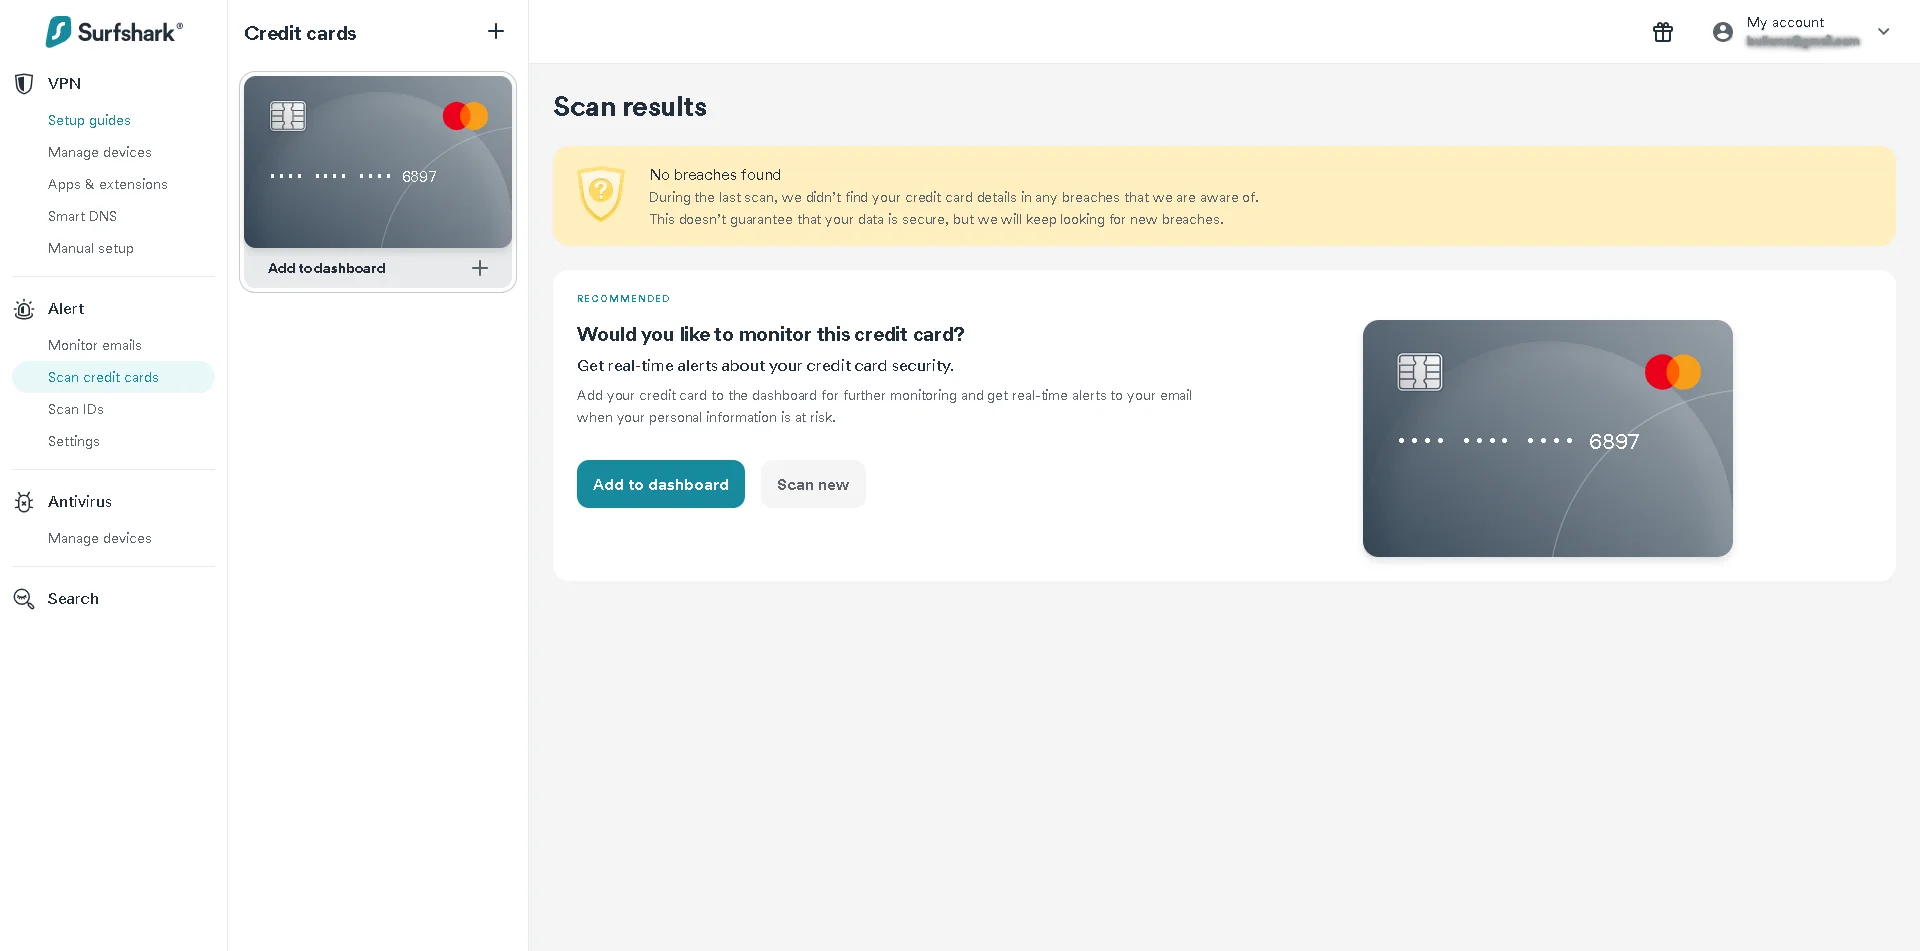The image size is (1920, 951).
Task: Expand the My account dropdown chevron
Action: click(1884, 32)
